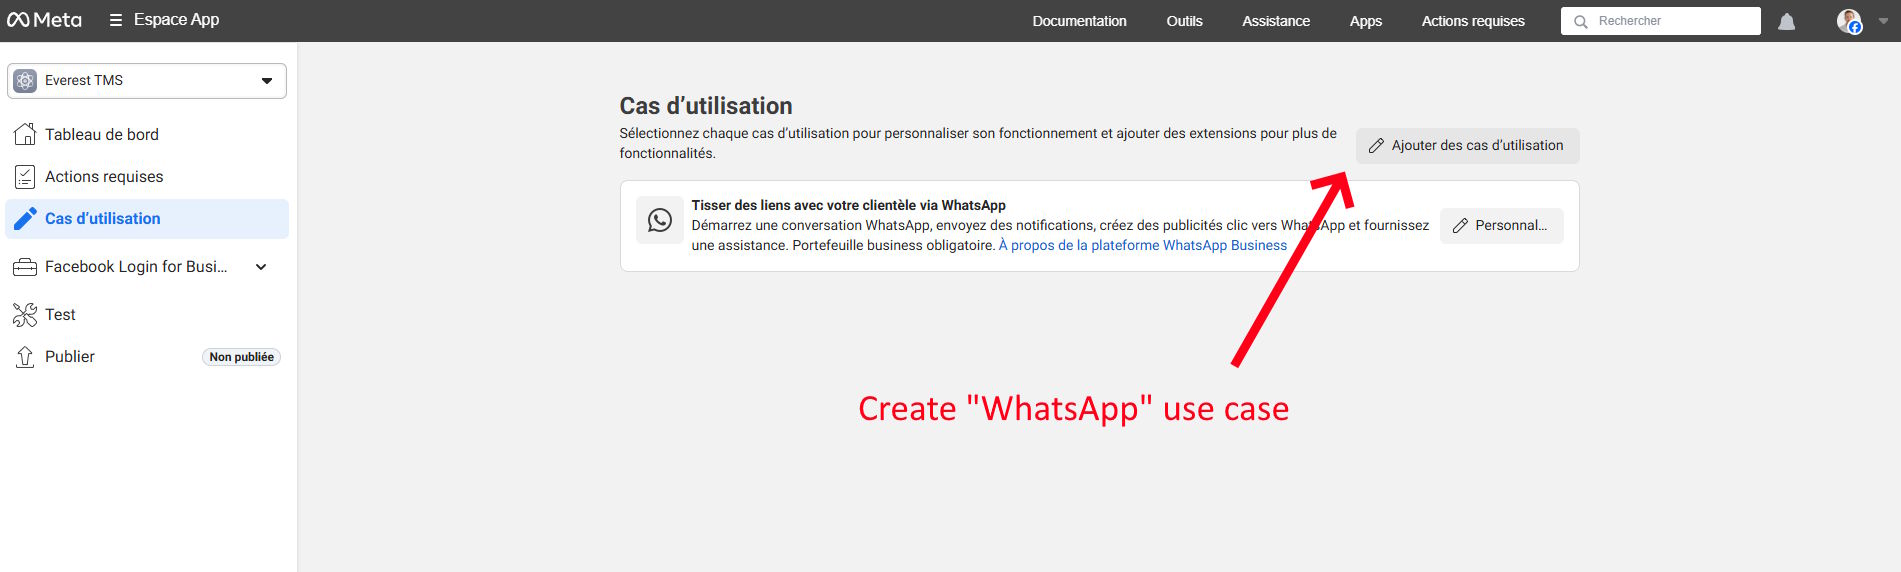
Task: Select Cas d'utilisation in the sidebar
Action: tap(102, 219)
